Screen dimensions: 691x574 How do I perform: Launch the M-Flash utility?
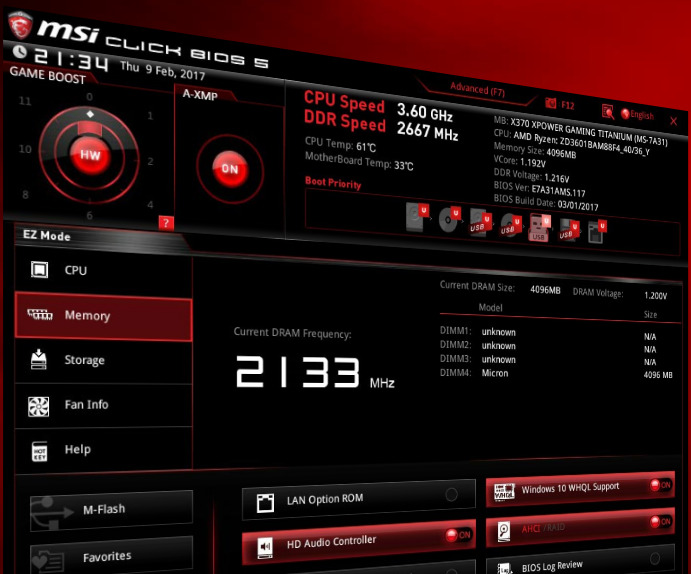(110, 509)
